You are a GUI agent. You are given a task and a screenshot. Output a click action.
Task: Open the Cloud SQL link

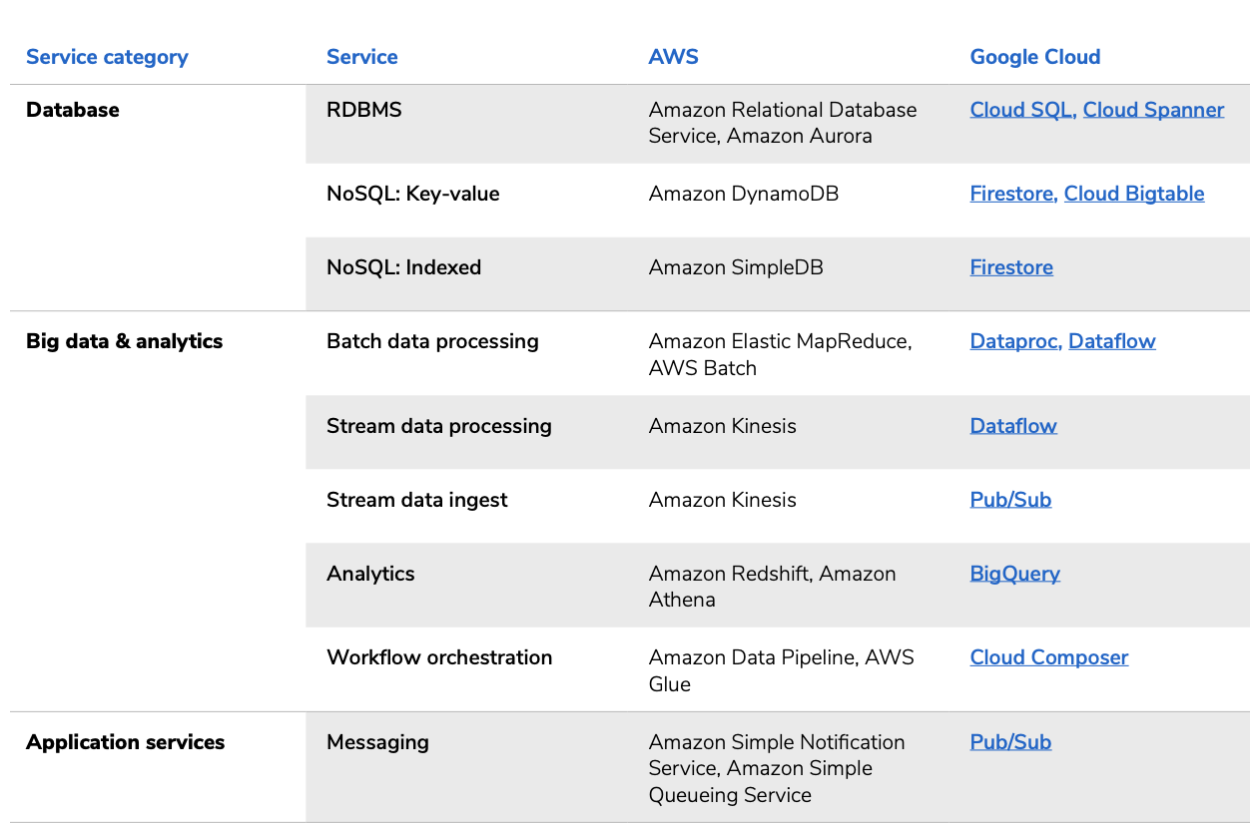(1023, 110)
